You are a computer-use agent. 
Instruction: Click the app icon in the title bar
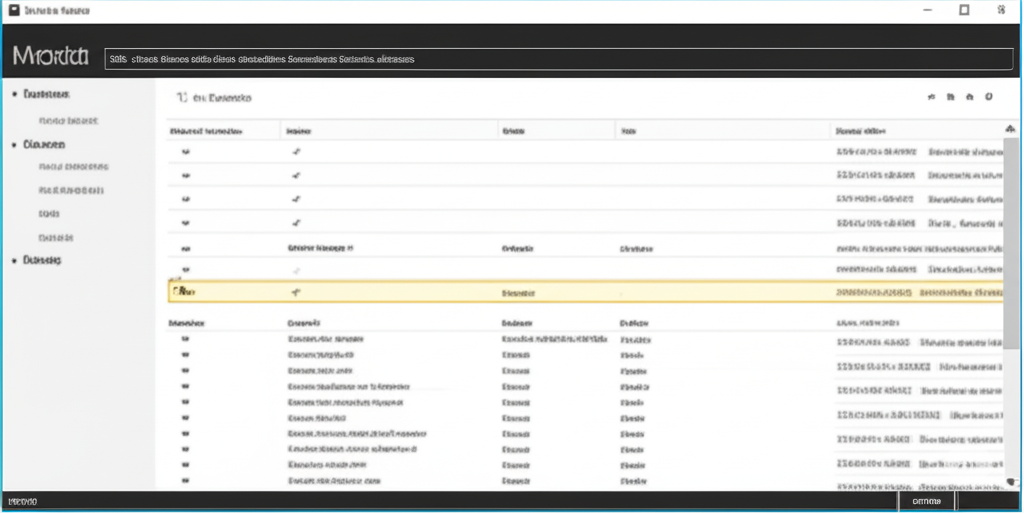click(x=14, y=10)
